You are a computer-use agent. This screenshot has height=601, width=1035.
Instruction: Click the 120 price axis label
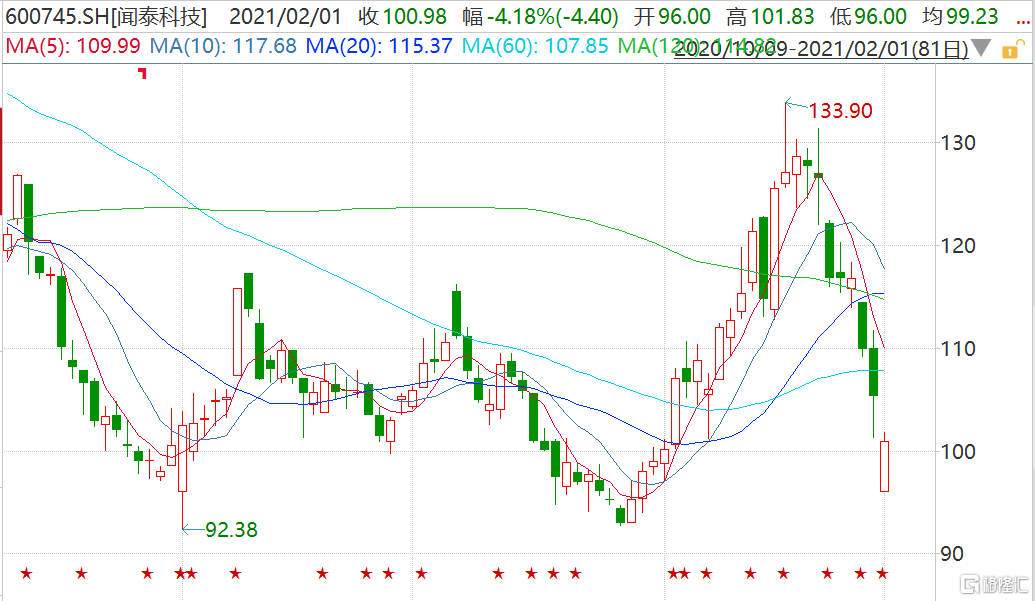click(958, 246)
